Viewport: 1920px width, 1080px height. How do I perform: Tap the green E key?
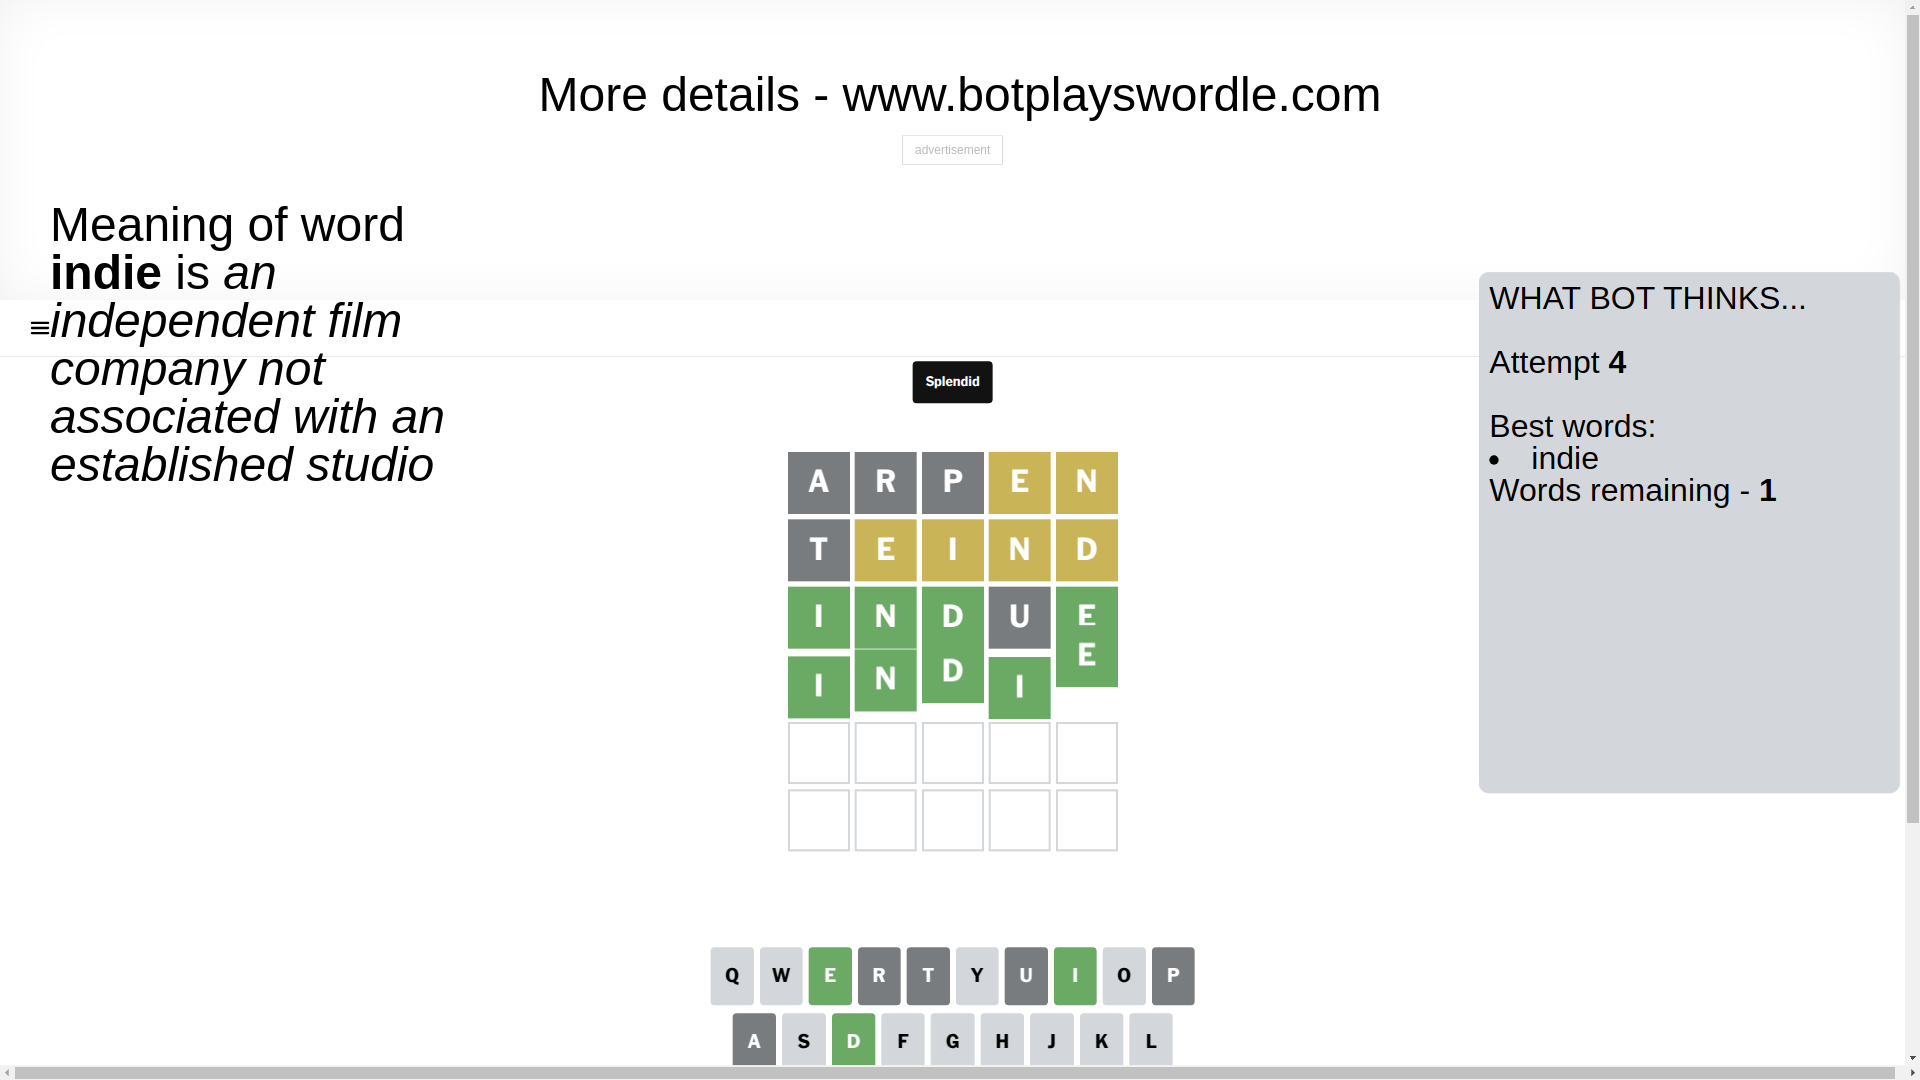coord(830,976)
